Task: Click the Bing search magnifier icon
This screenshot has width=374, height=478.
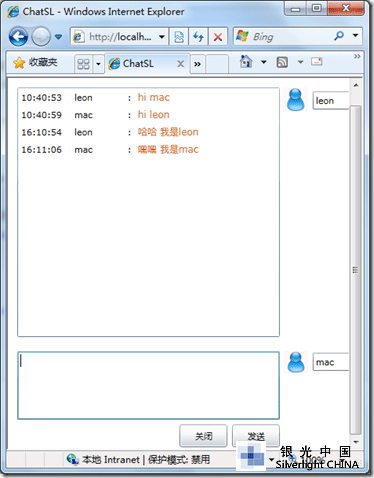Action: pyautogui.click(x=339, y=35)
